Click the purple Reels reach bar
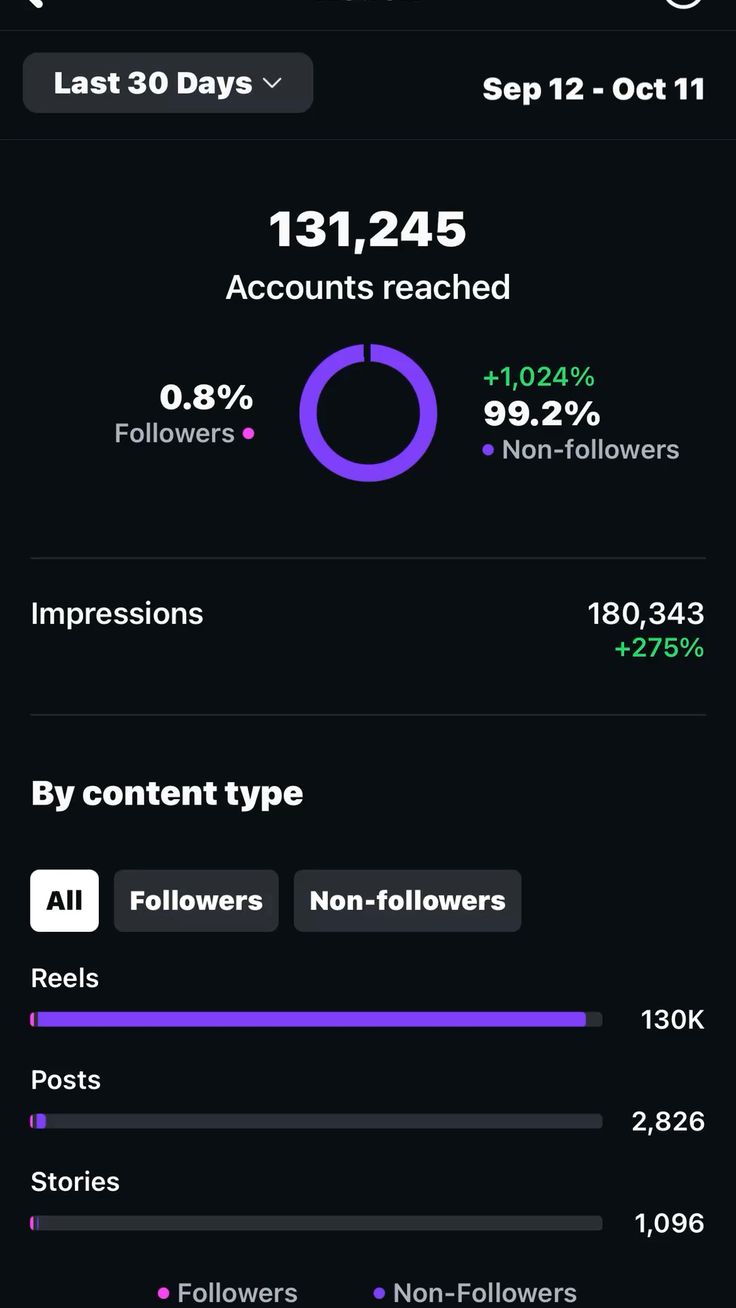The image size is (736, 1308). [x=310, y=1019]
